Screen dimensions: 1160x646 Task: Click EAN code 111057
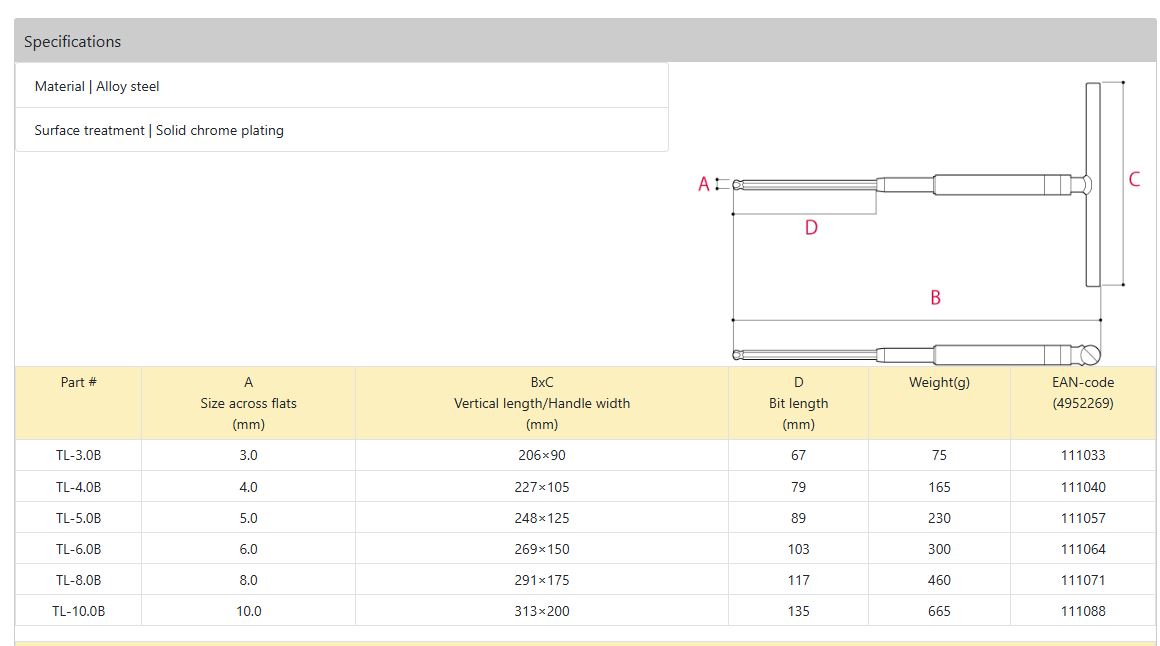[x=1083, y=518]
